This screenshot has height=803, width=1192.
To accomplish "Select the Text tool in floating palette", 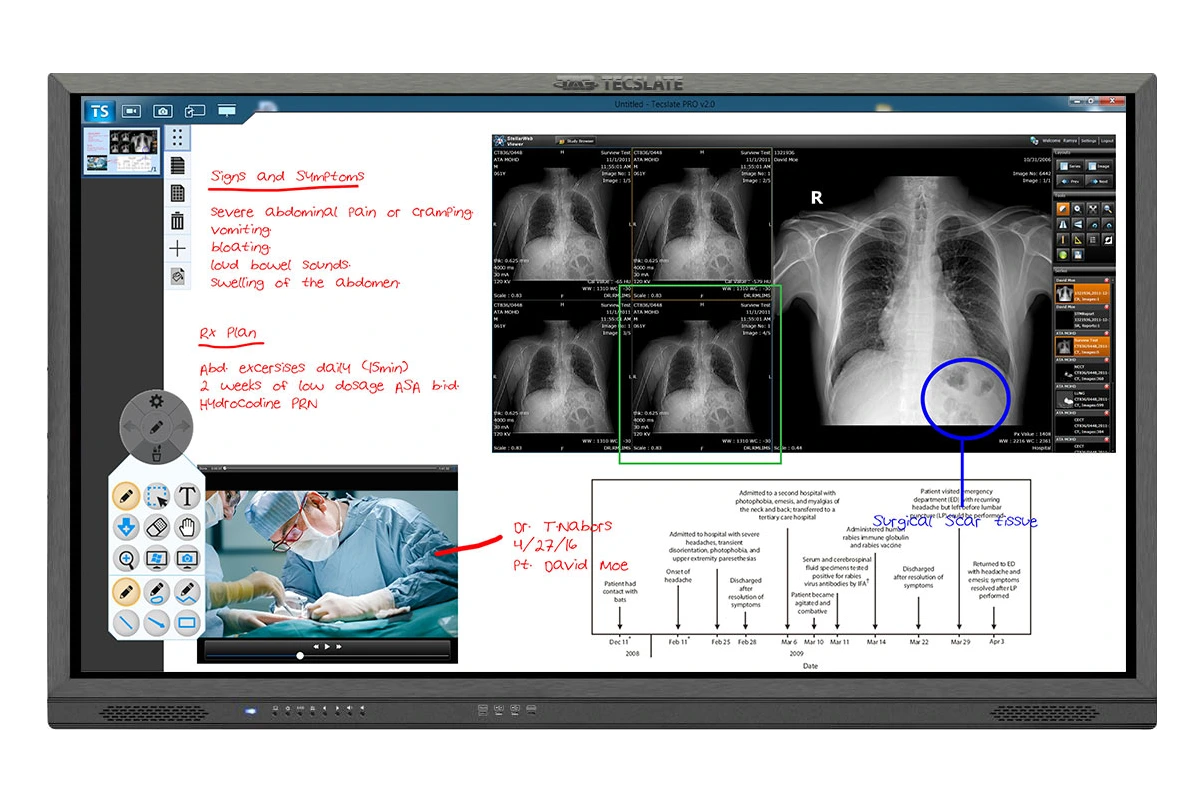I will (187, 494).
